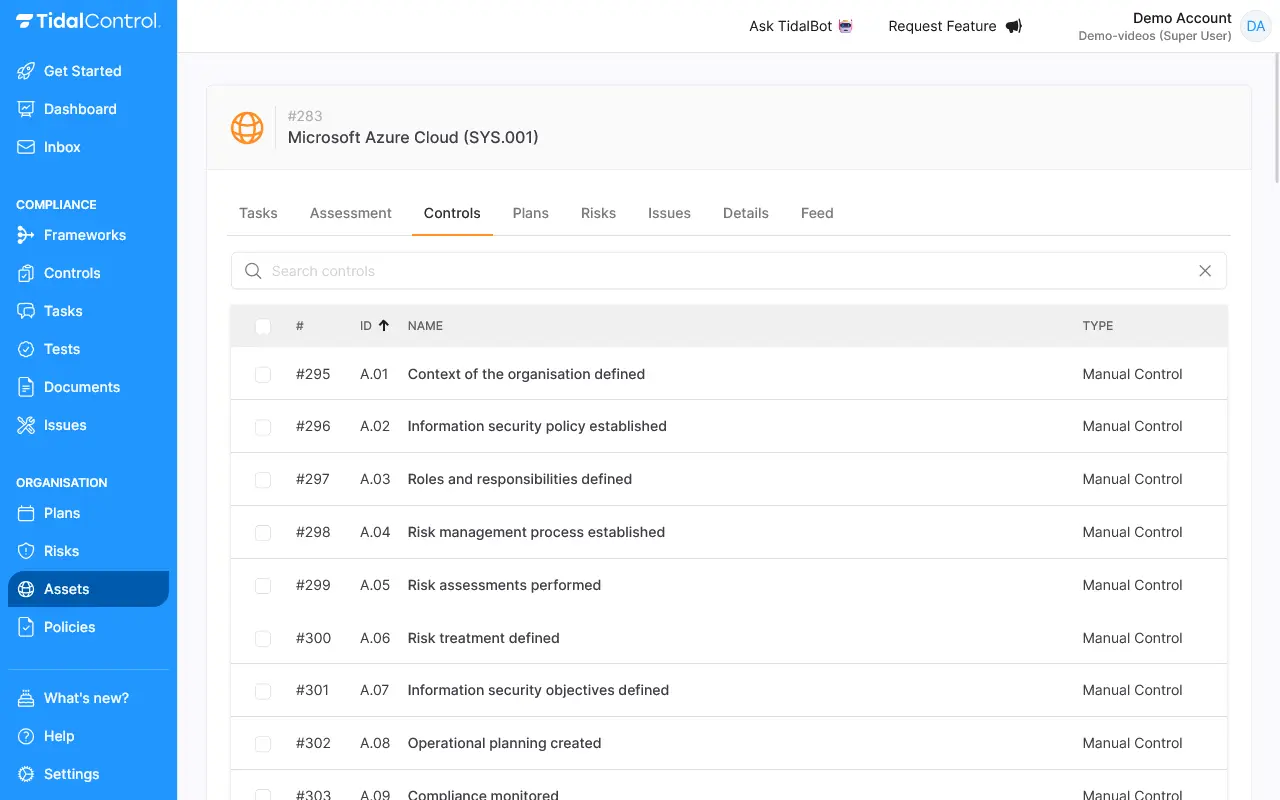Check the box for Risk assessments performed

263,586
